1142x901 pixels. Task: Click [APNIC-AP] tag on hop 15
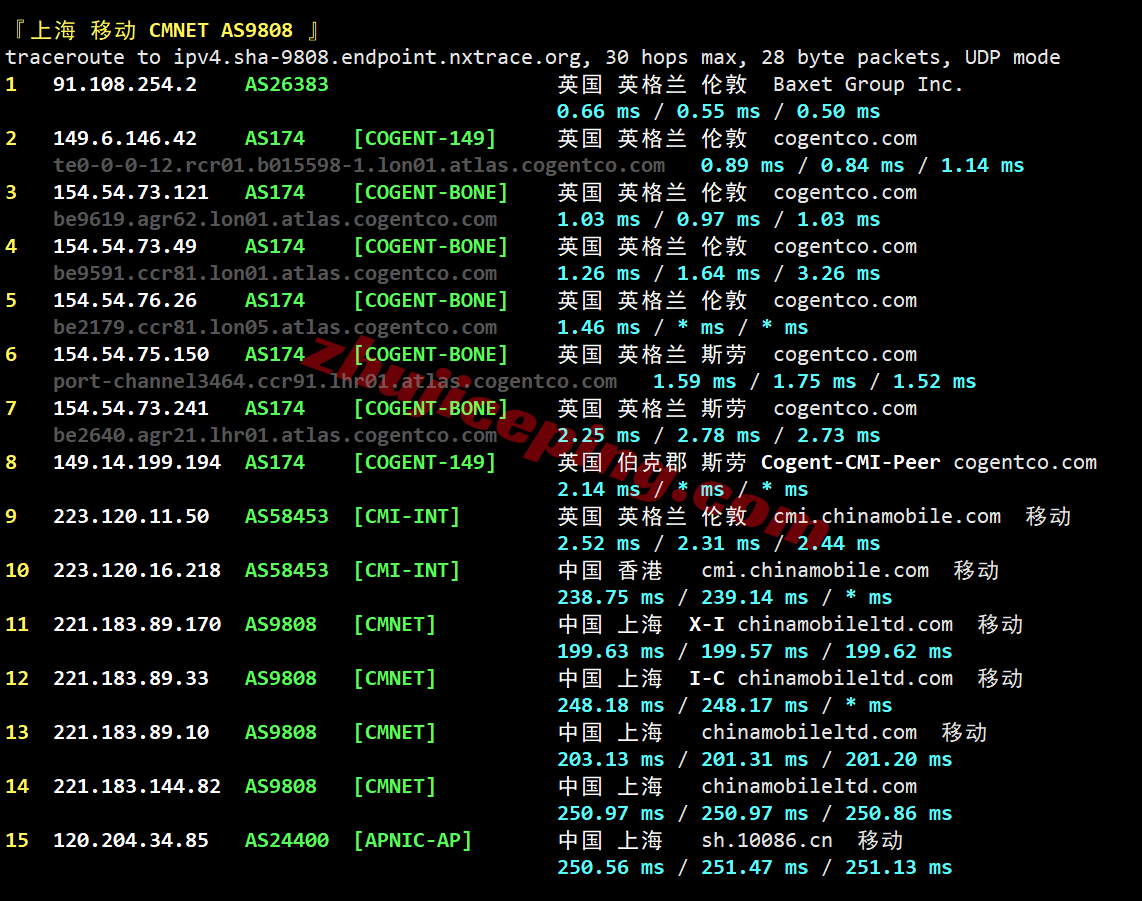pos(412,839)
